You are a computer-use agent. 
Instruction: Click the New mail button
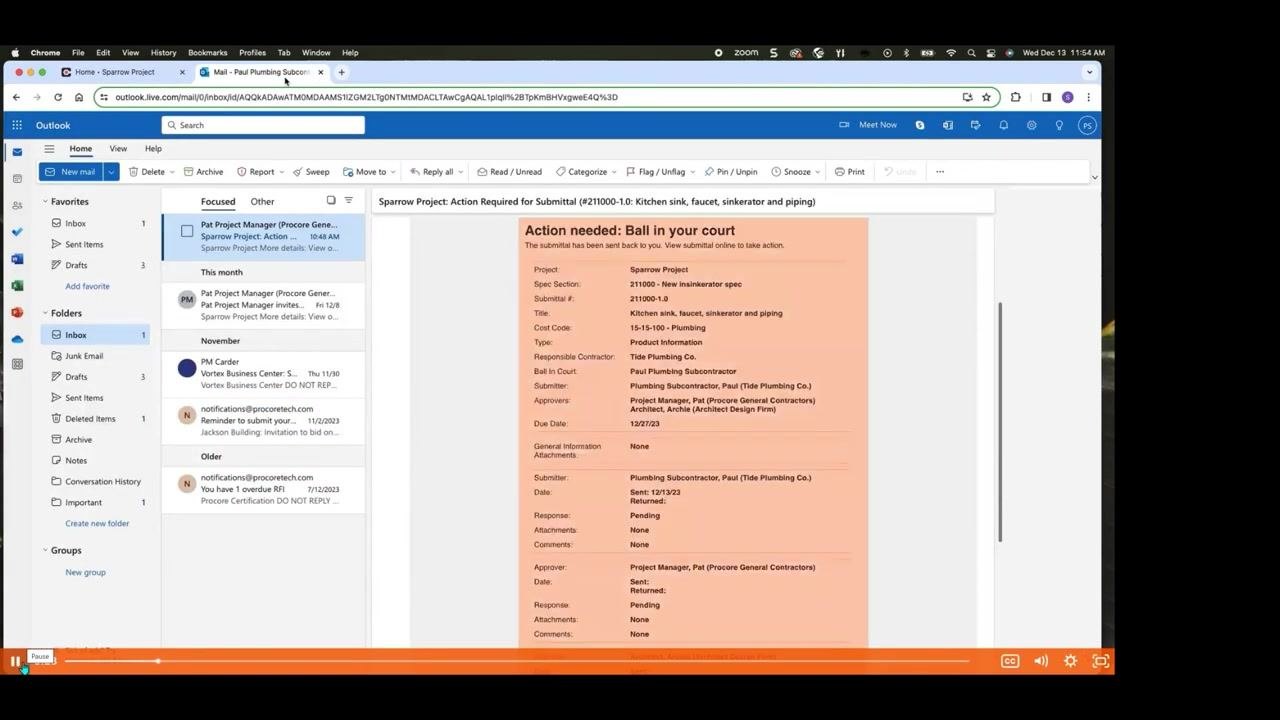coord(71,172)
